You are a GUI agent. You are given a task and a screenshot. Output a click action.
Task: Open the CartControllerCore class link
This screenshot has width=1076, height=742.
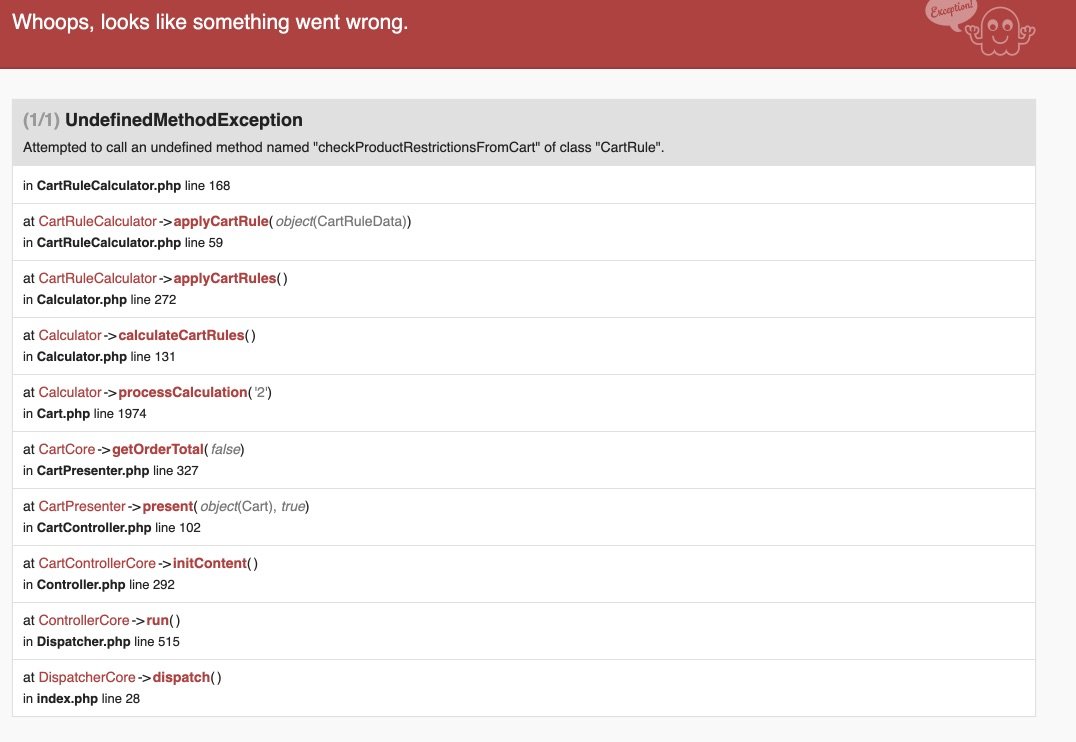point(97,563)
